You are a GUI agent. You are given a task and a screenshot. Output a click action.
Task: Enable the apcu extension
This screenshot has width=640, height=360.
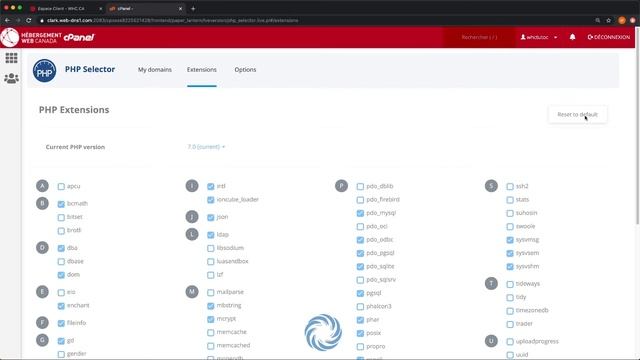pyautogui.click(x=61, y=187)
